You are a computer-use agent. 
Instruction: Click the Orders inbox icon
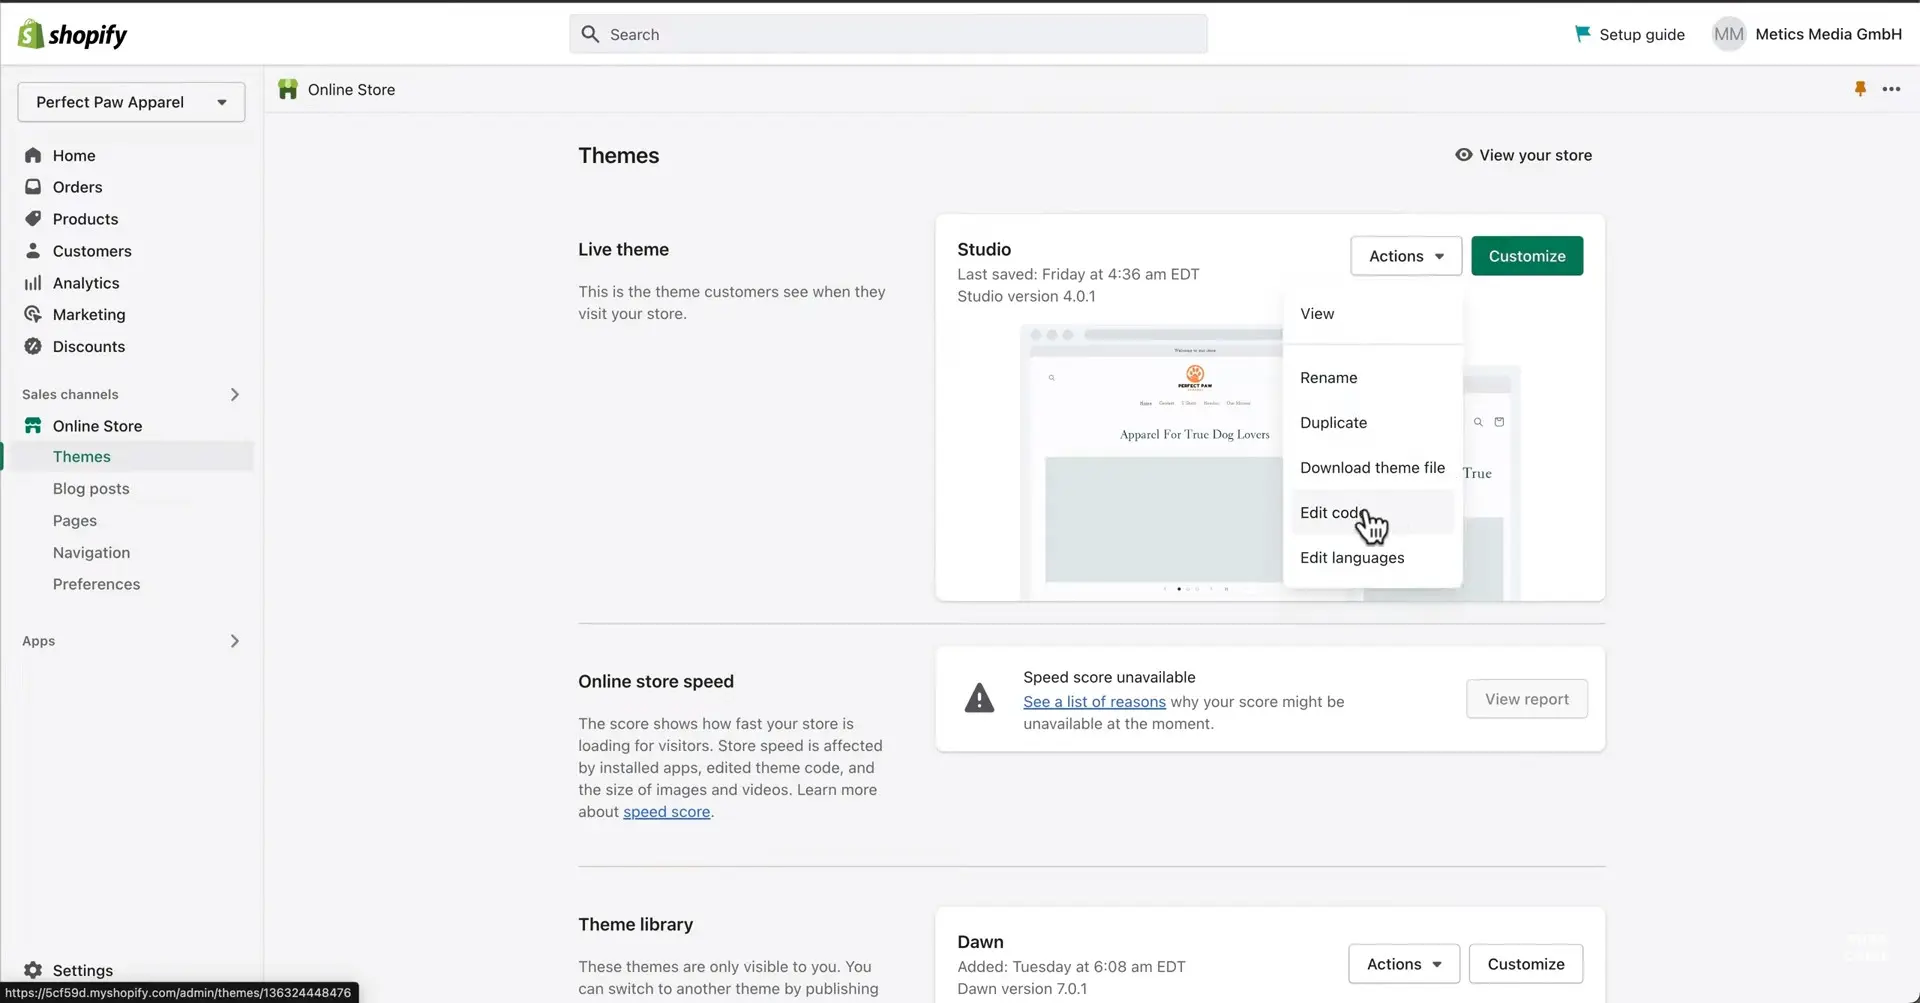click(x=33, y=187)
